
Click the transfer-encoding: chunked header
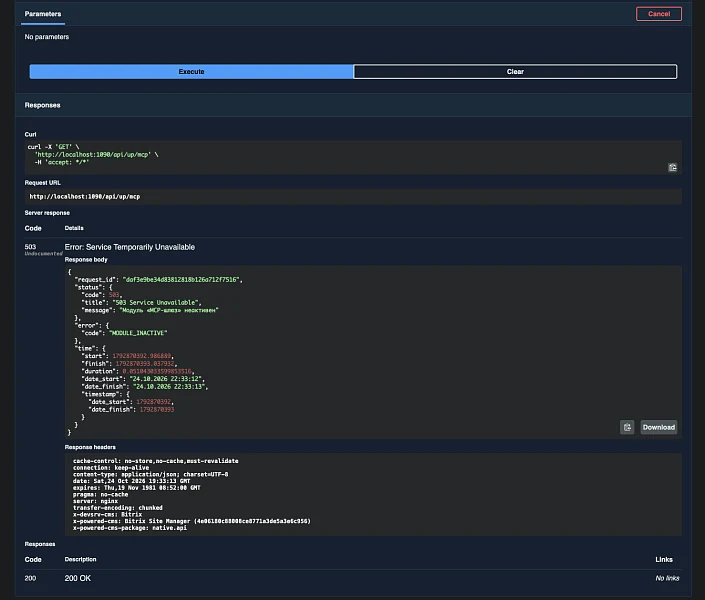click(118, 508)
